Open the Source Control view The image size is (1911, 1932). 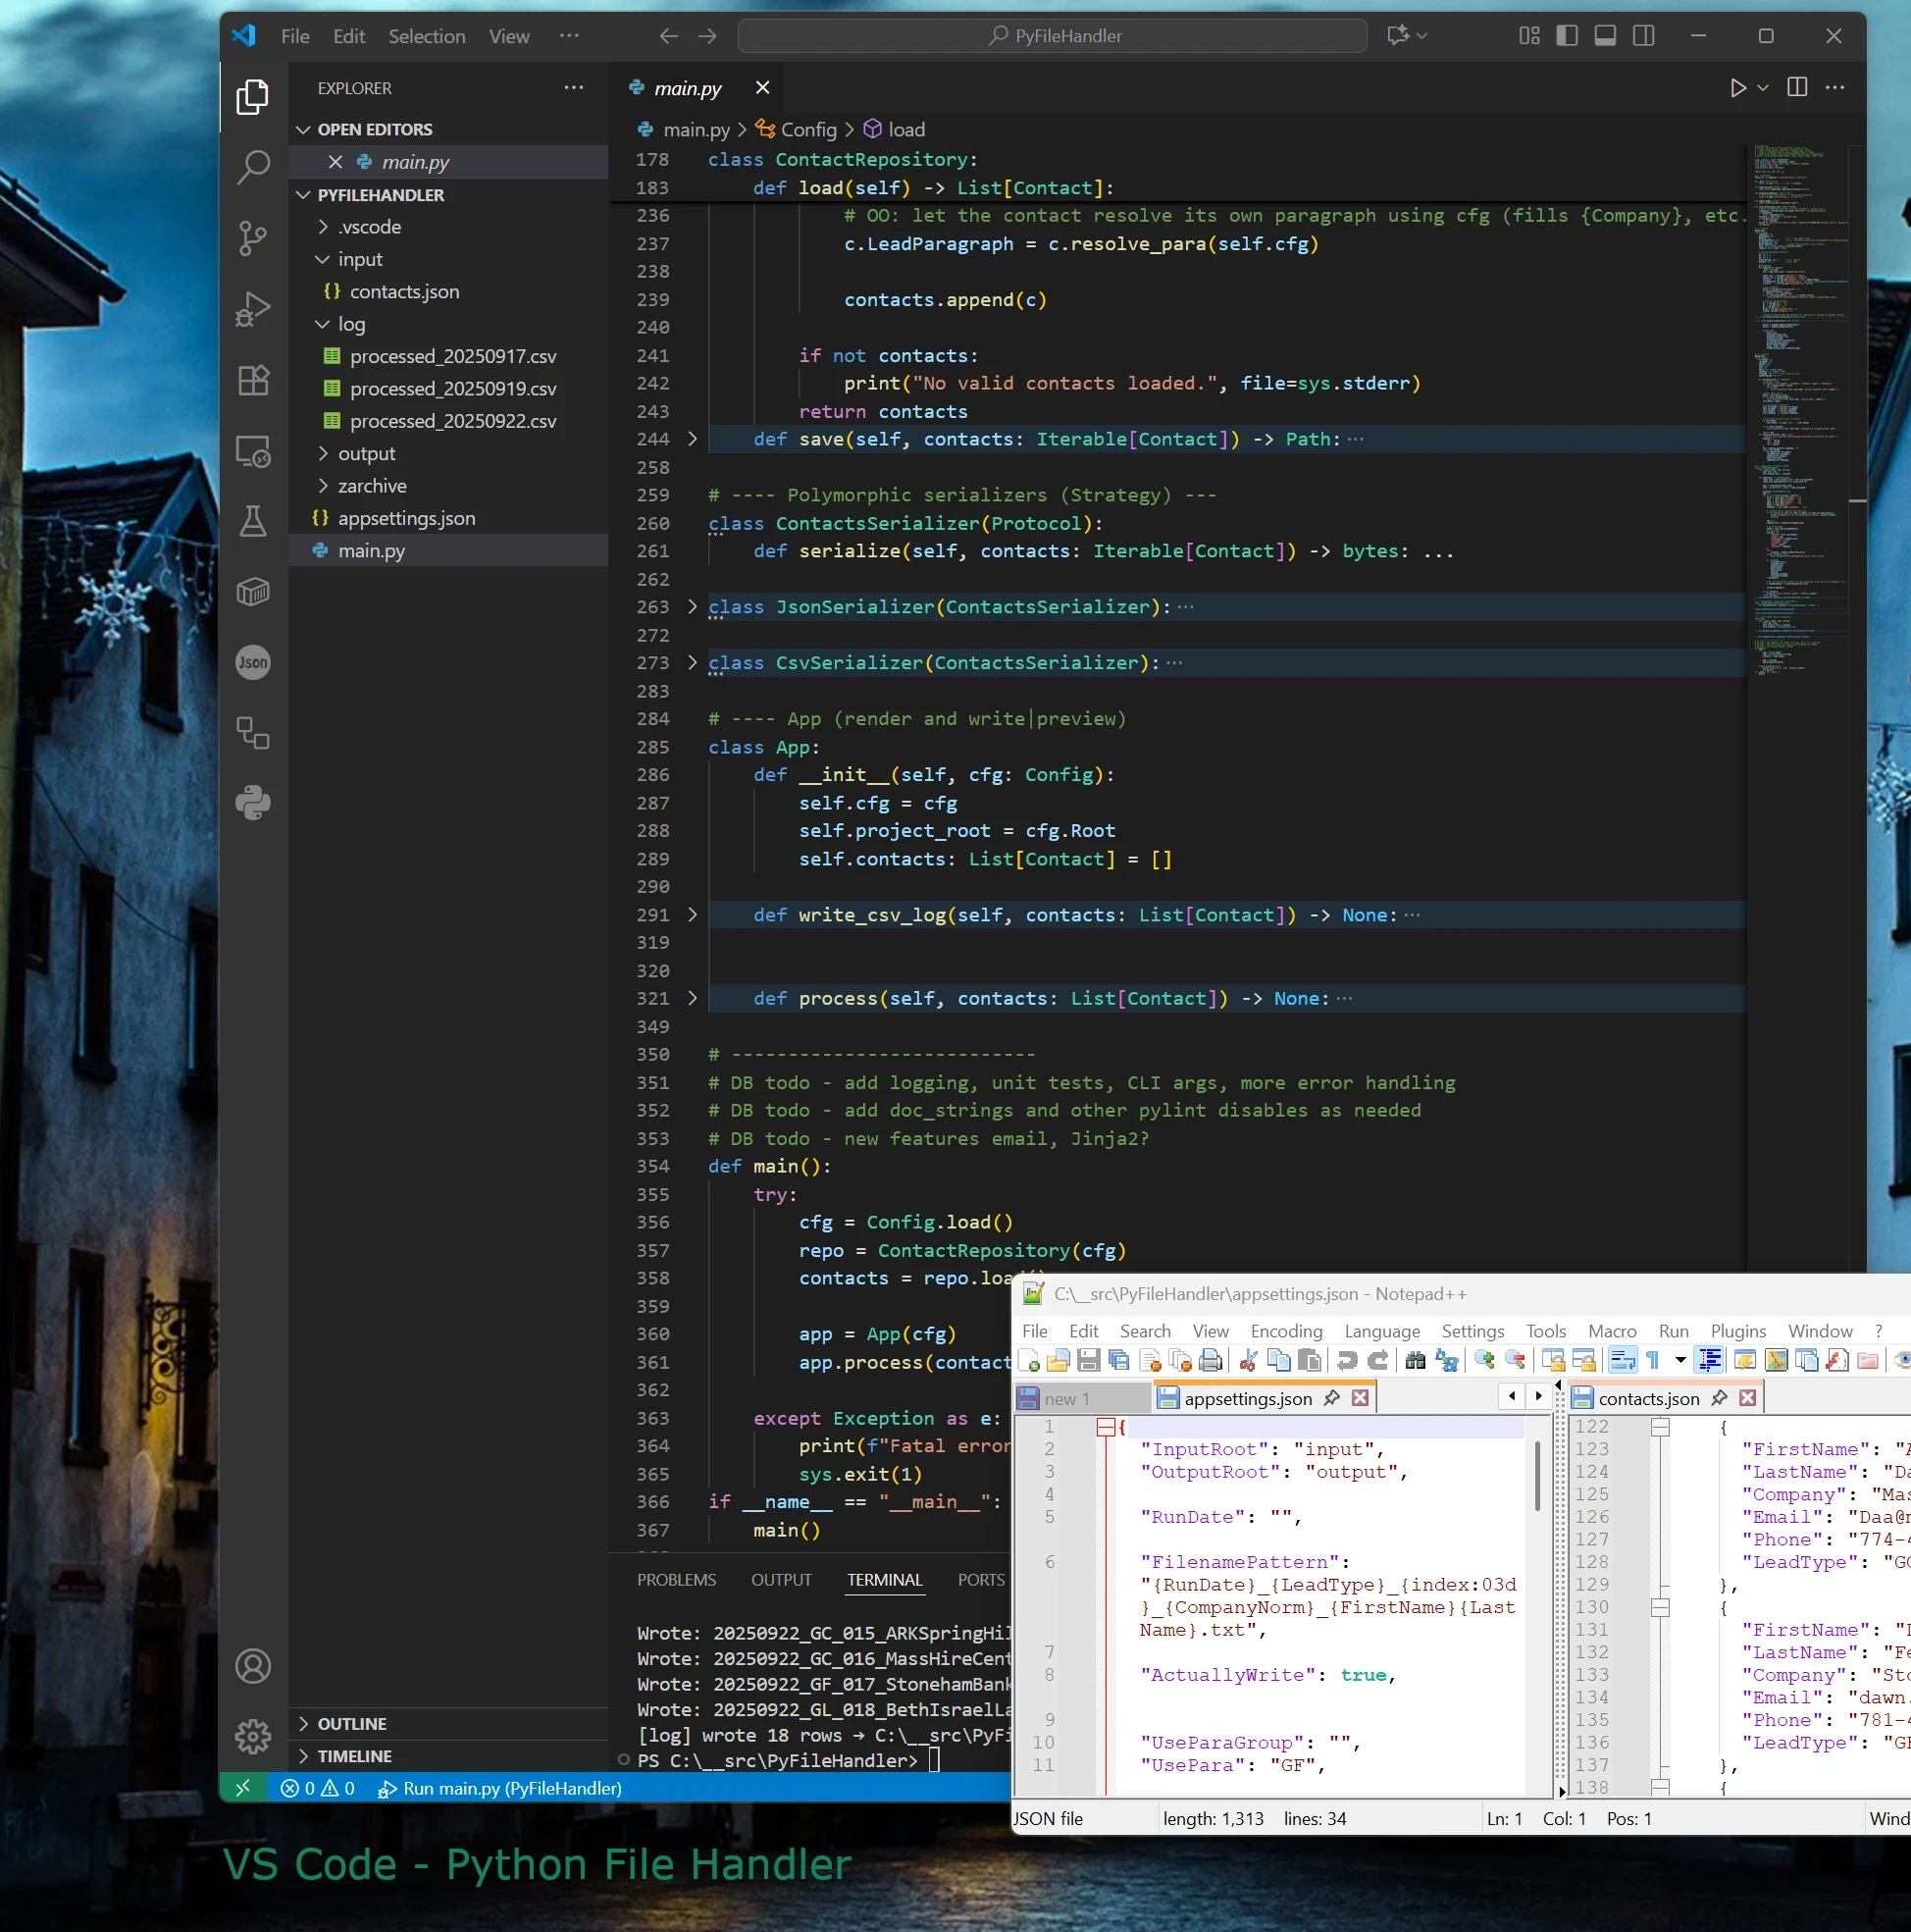[253, 237]
